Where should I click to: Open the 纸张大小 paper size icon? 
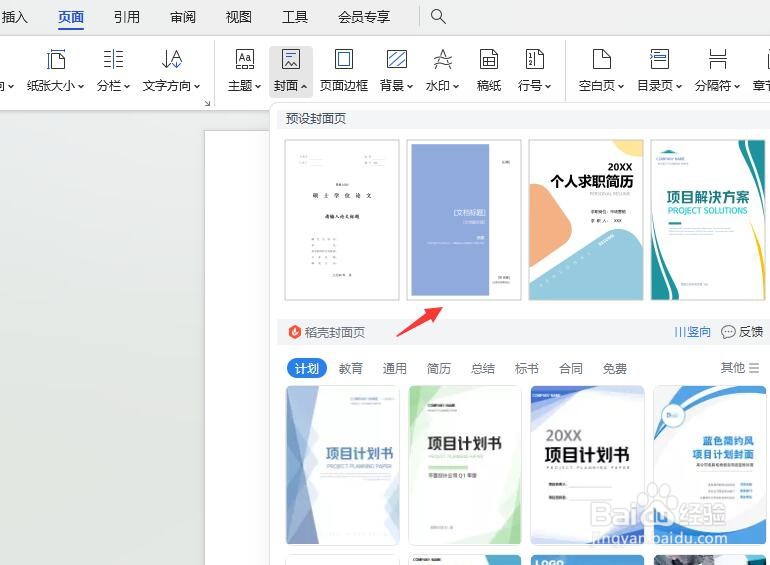pos(55,59)
